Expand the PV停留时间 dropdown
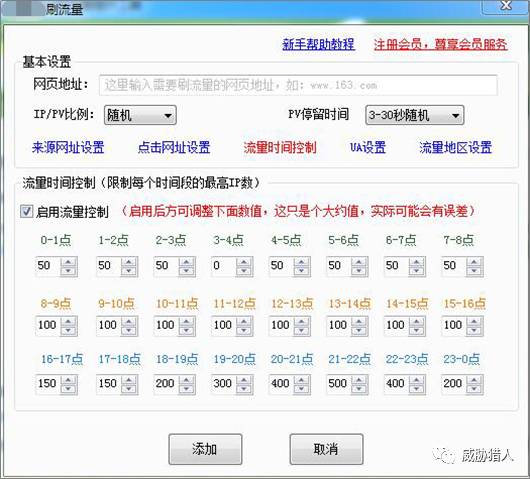Viewport: 530px width, 479px height. point(414,115)
